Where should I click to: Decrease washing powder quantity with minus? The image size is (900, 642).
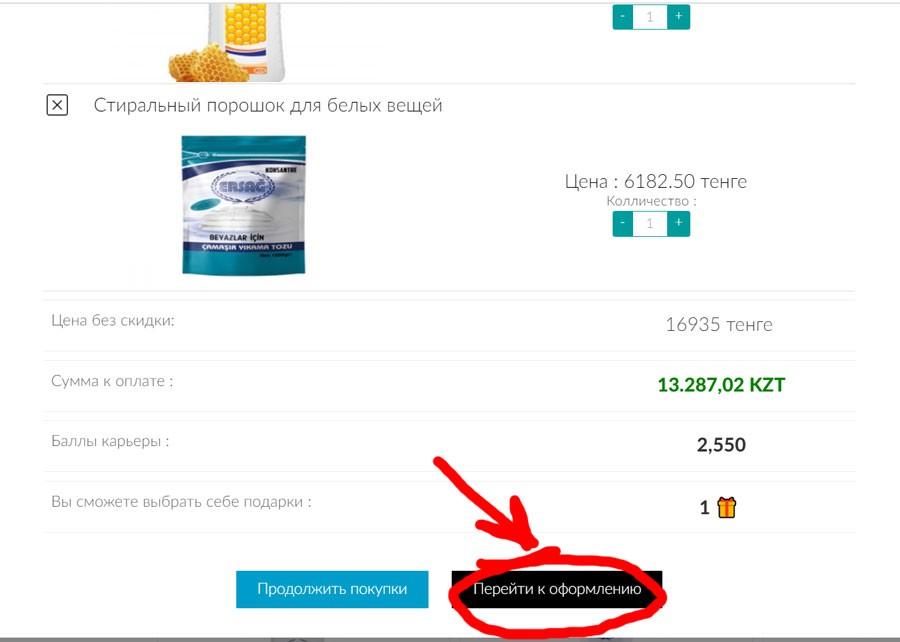(x=623, y=223)
